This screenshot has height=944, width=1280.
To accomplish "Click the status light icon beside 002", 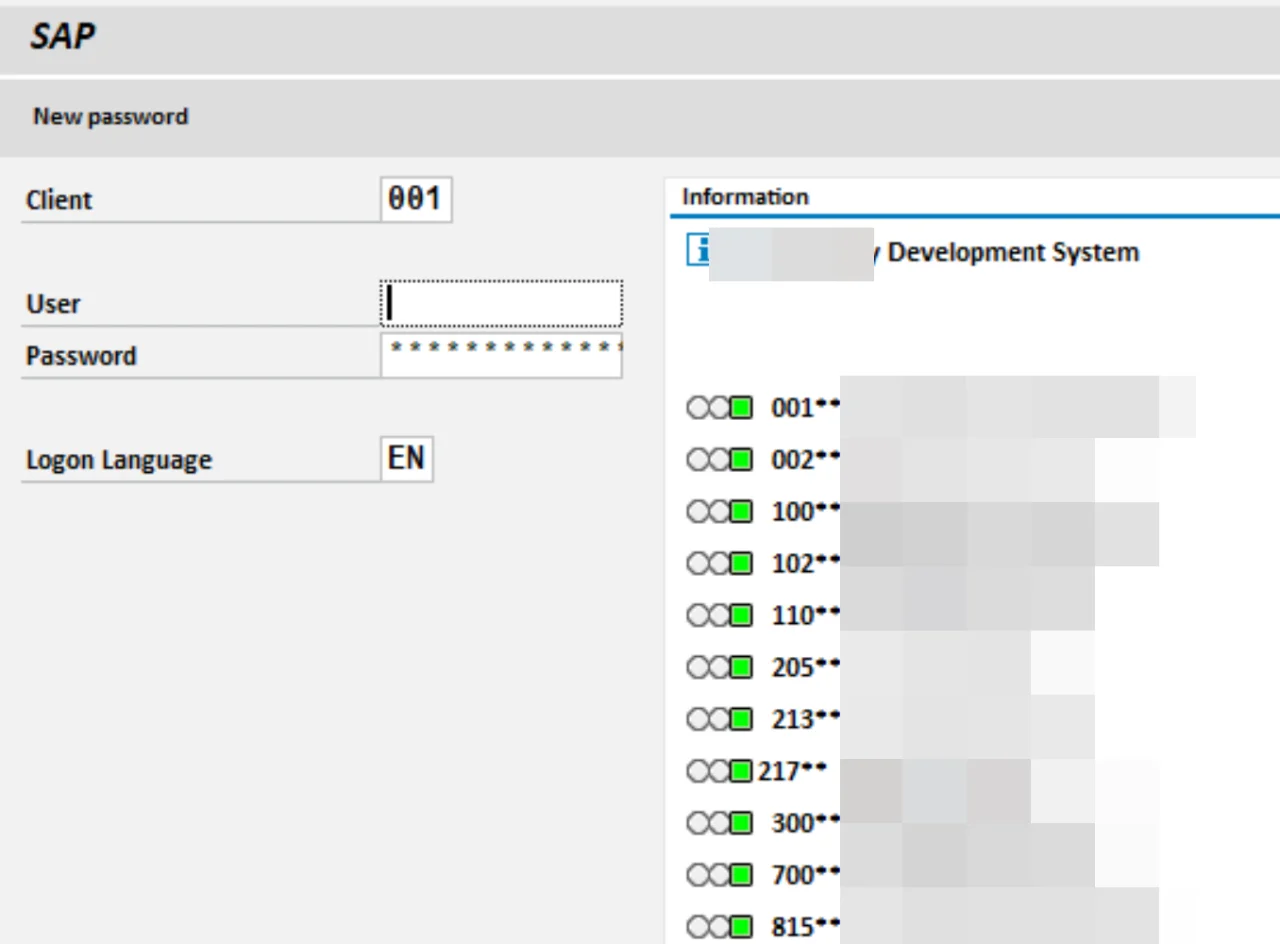I will coord(719,460).
